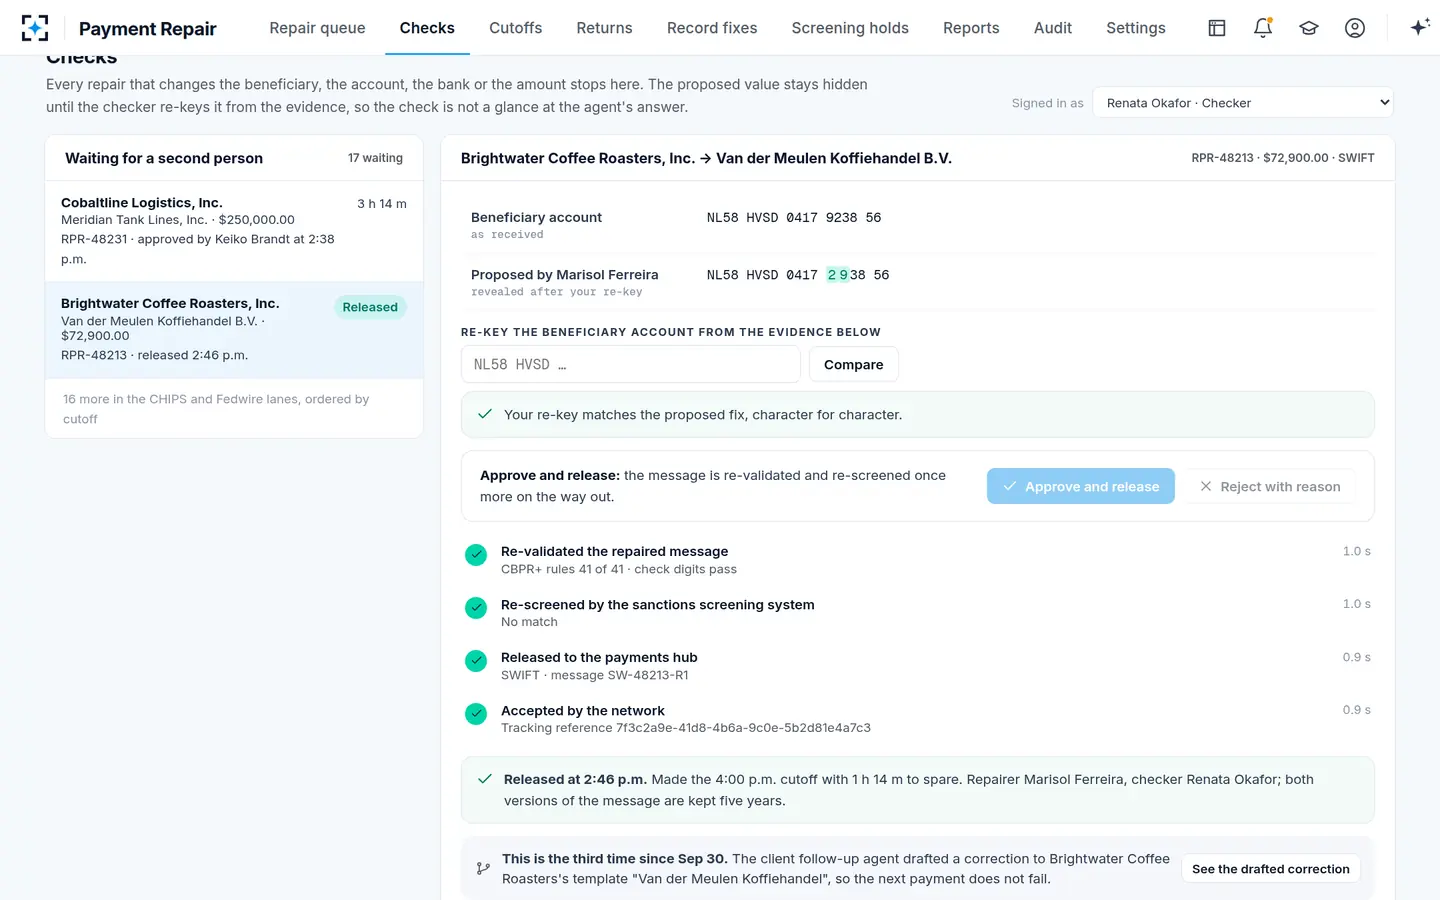This screenshot has height=900, width=1440.
Task: Open the Signed in as dropdown
Action: point(1243,103)
